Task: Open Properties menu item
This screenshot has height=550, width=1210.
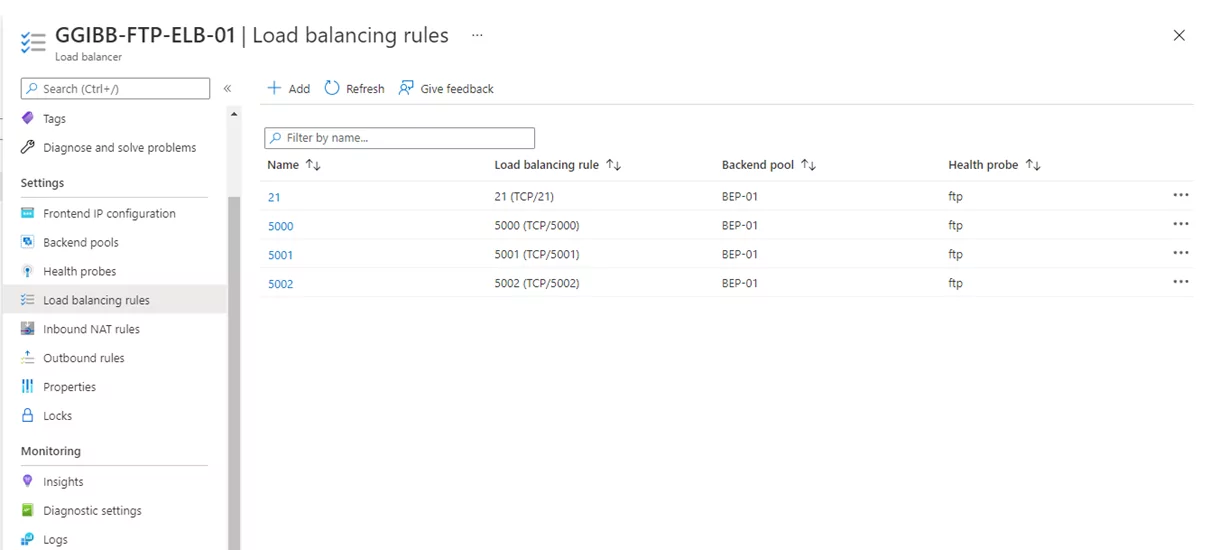Action: tap(69, 388)
